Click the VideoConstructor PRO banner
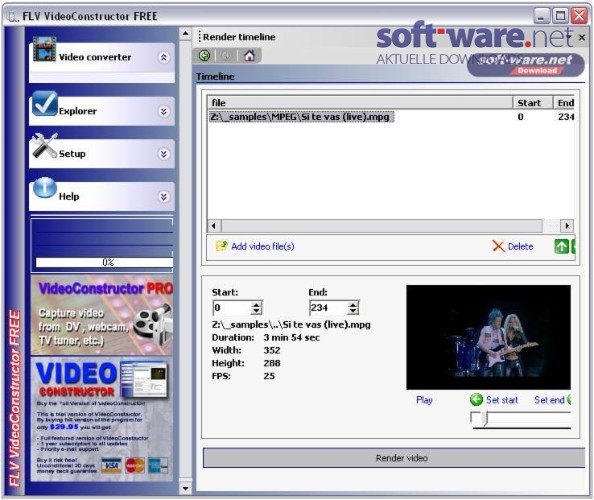594x500 pixels. pyautogui.click(x=102, y=315)
